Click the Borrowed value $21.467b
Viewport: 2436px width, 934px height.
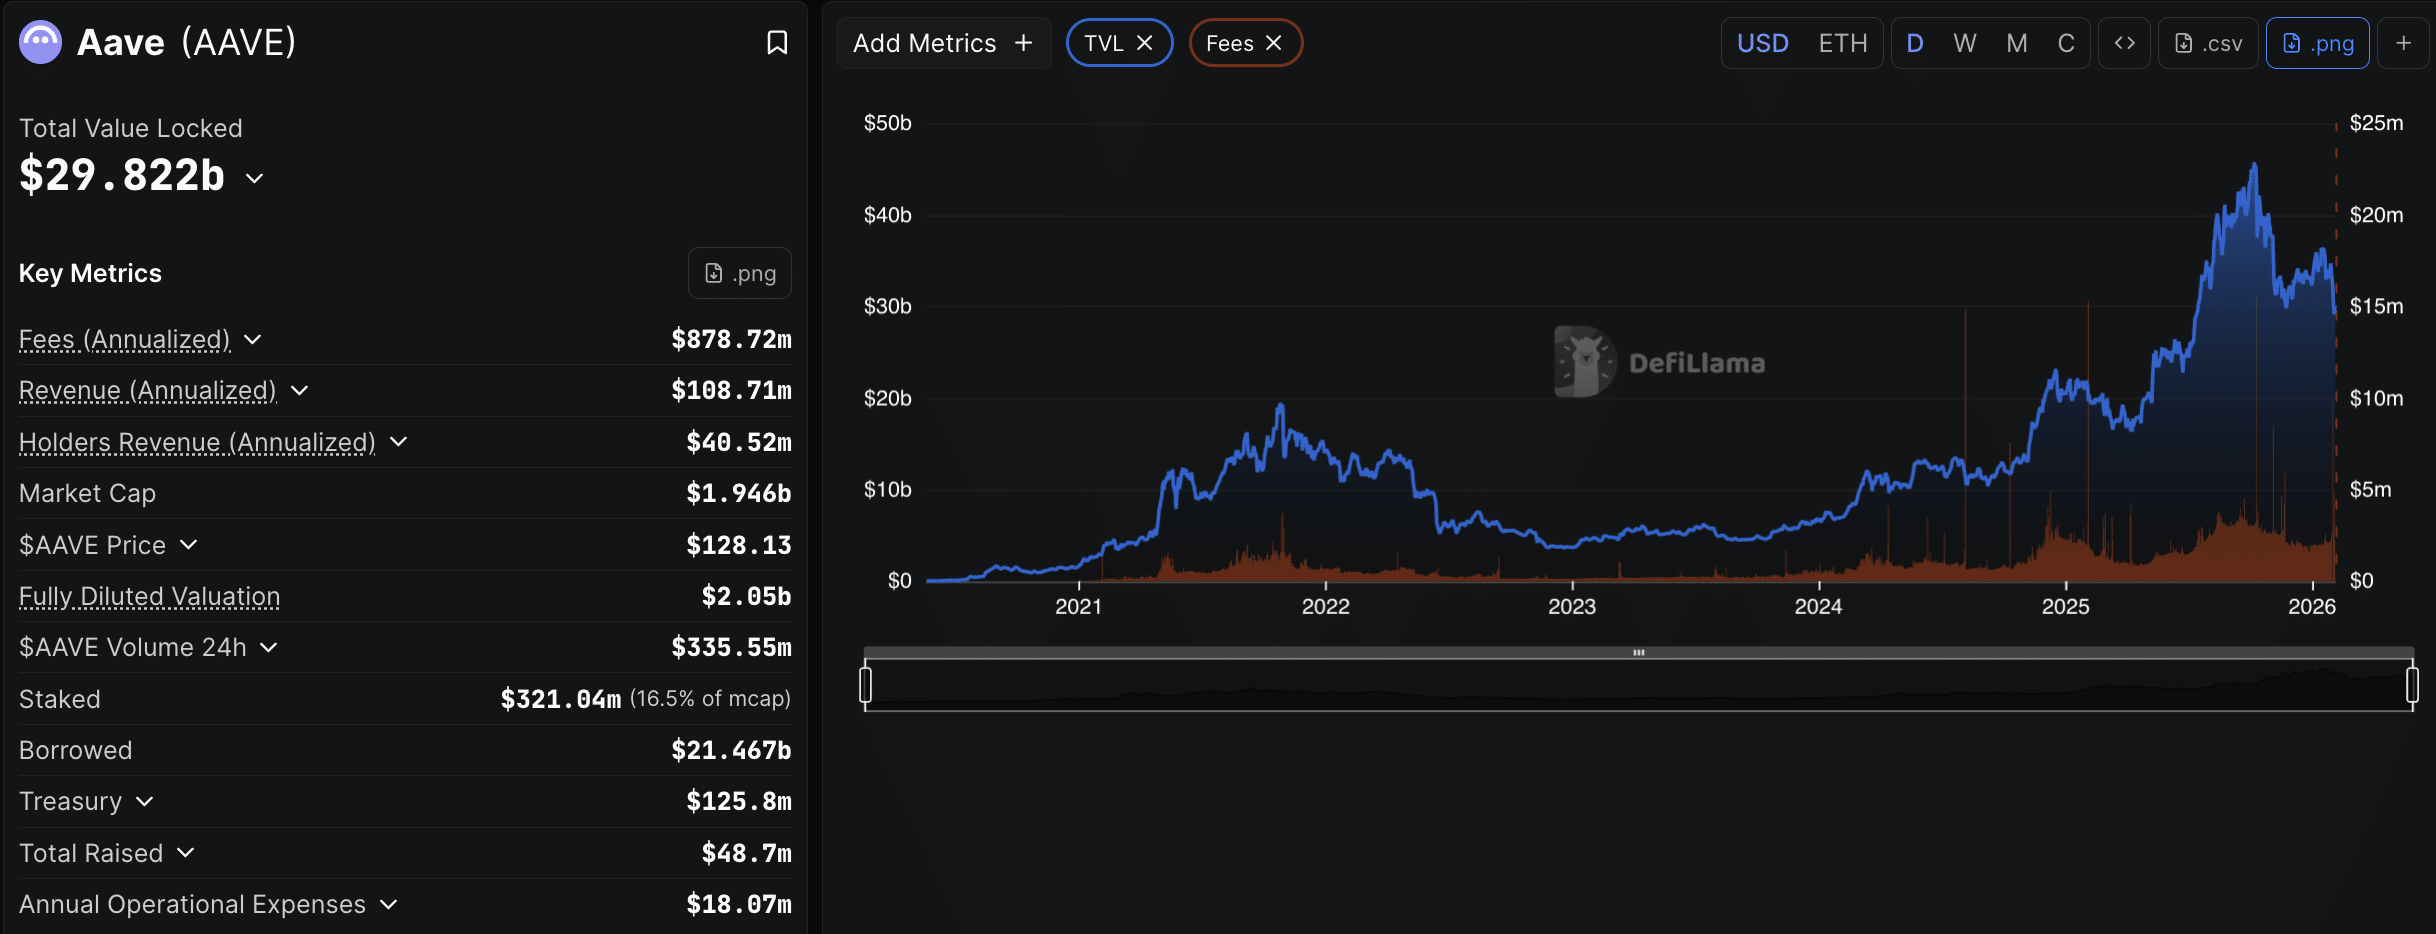[x=731, y=750]
